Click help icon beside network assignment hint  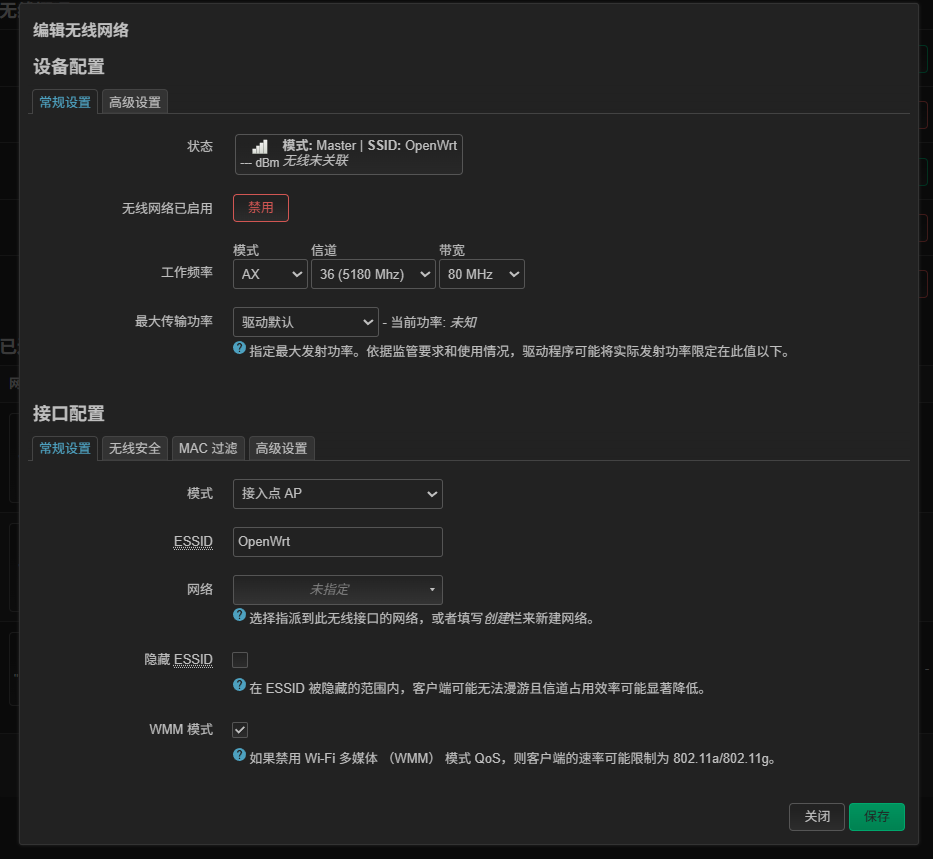coord(240,616)
